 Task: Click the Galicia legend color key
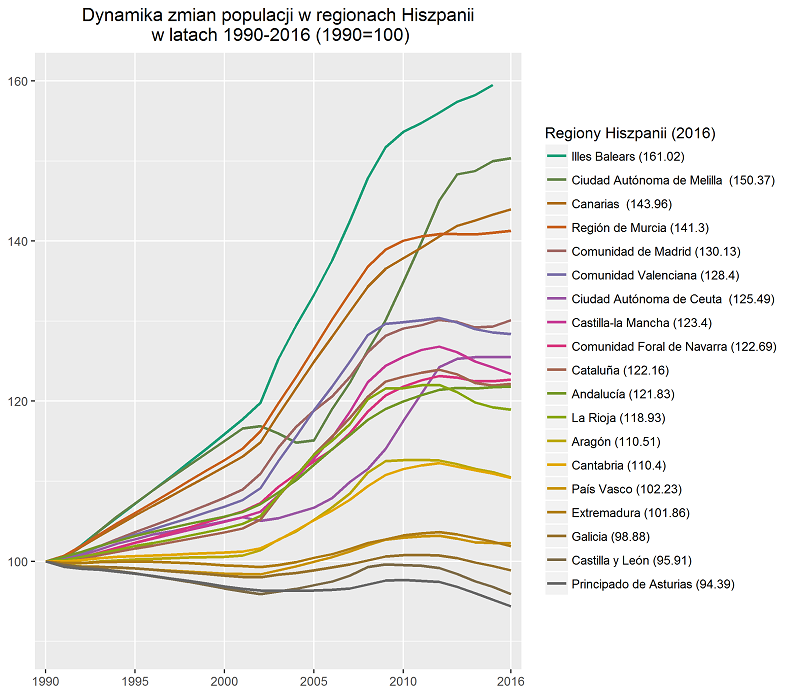coord(557,536)
